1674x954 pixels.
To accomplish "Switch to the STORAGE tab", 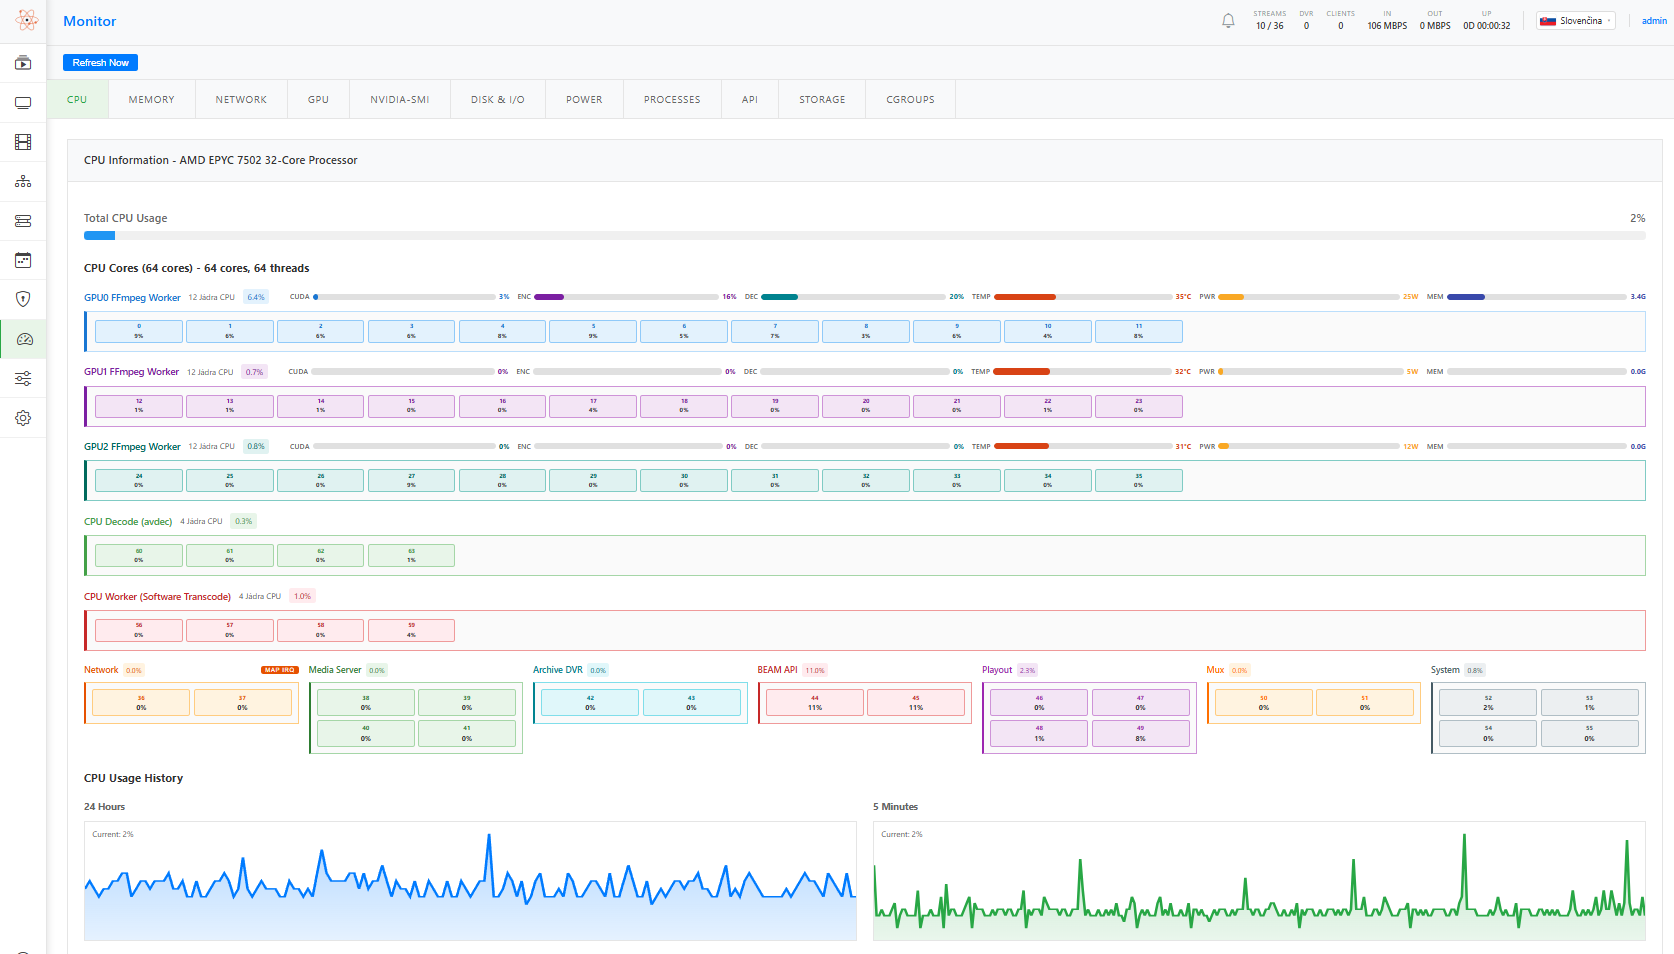I will click(822, 100).
